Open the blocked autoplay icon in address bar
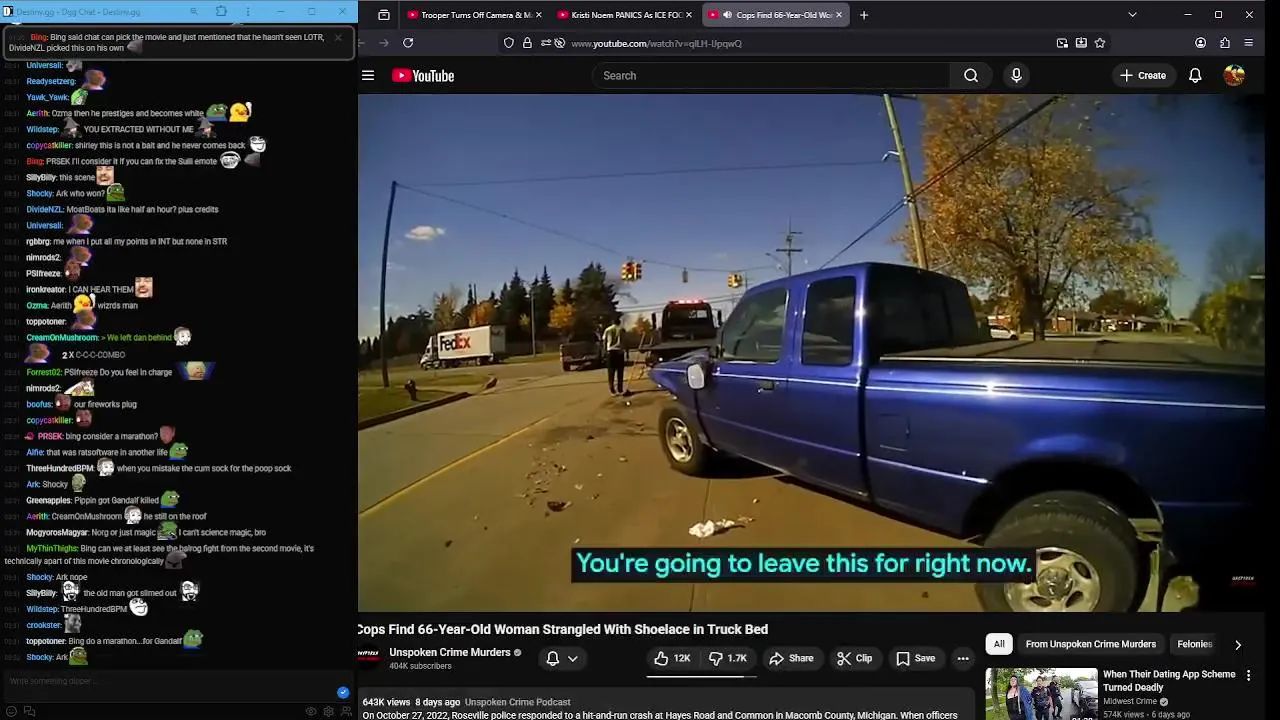Screen dimensions: 1280x720 tap(560, 43)
